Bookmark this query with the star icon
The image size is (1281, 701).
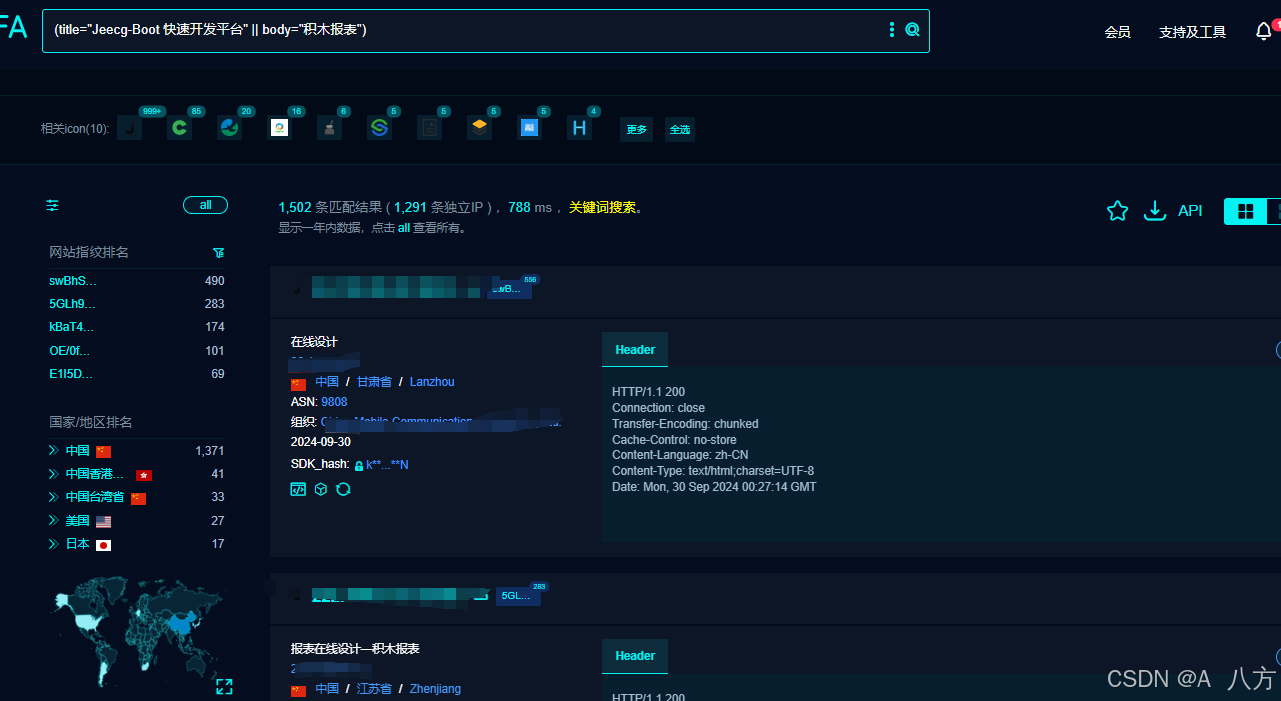pos(1117,211)
